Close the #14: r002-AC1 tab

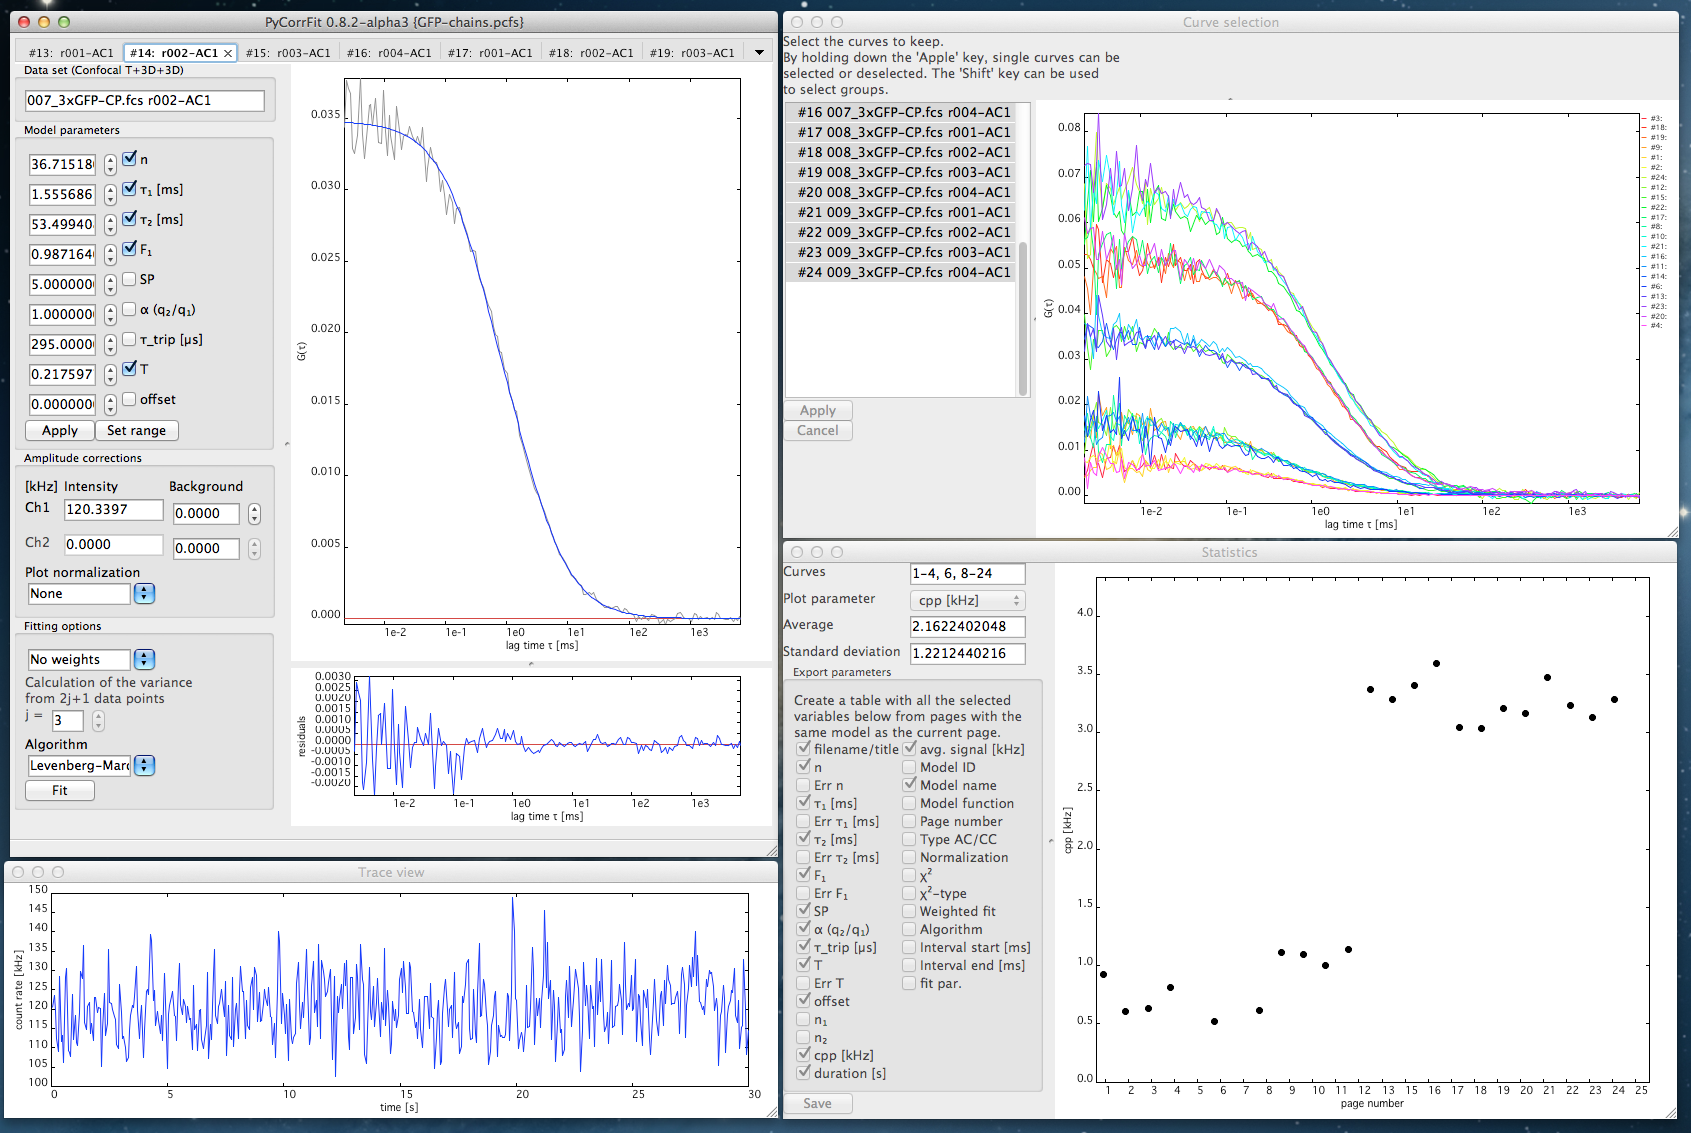pos(228,52)
